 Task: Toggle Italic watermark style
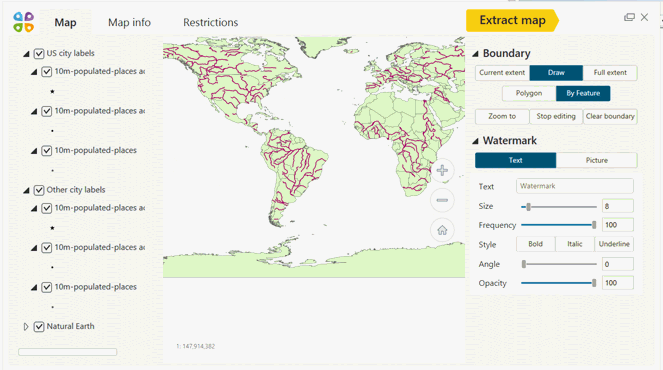pyautogui.click(x=575, y=244)
